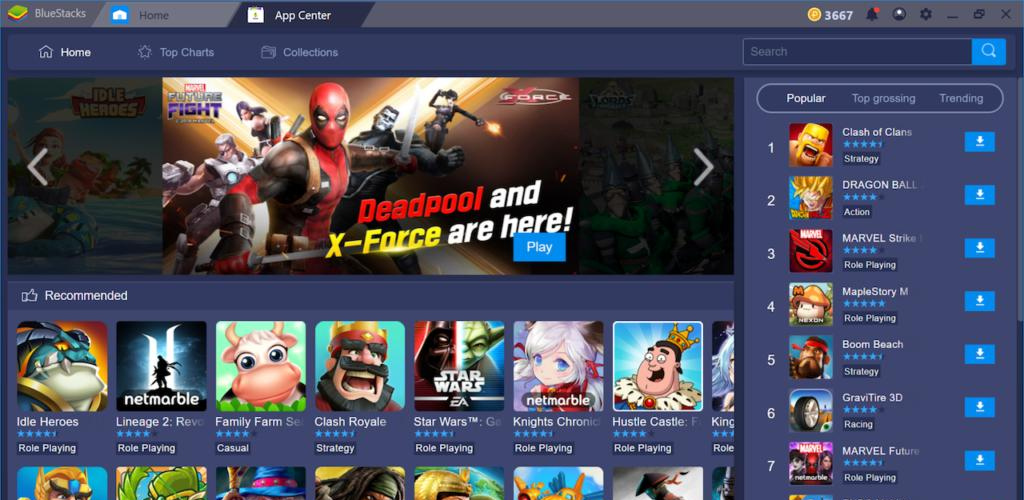Open DRAGON BALL app icon
The image size is (1024, 500).
click(x=810, y=198)
